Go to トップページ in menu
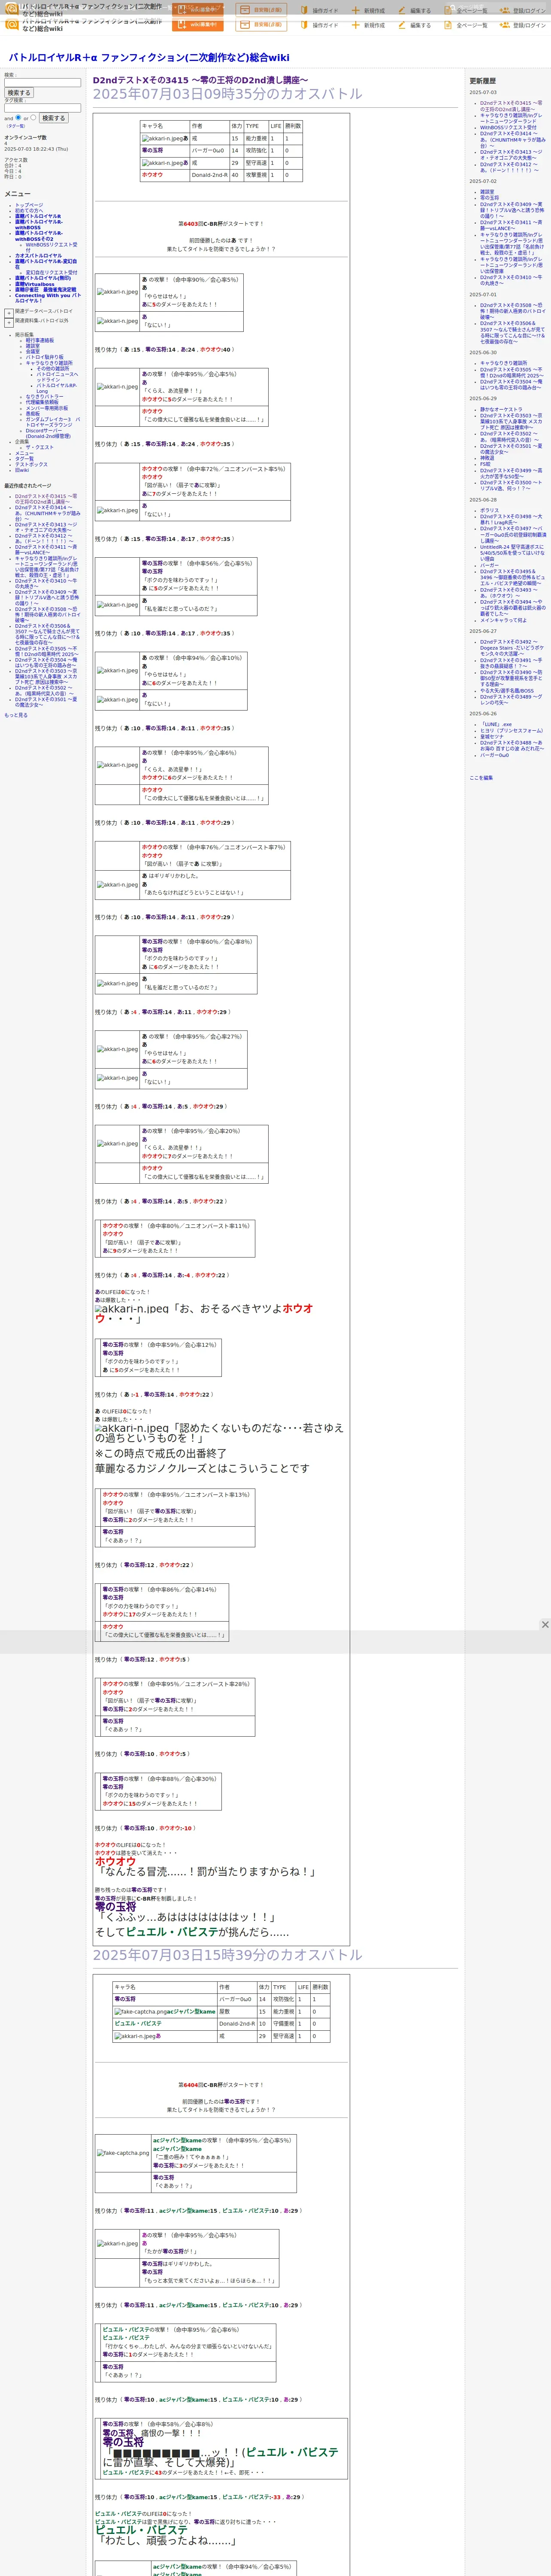Image resolution: width=551 pixels, height=2576 pixels. coord(29,205)
